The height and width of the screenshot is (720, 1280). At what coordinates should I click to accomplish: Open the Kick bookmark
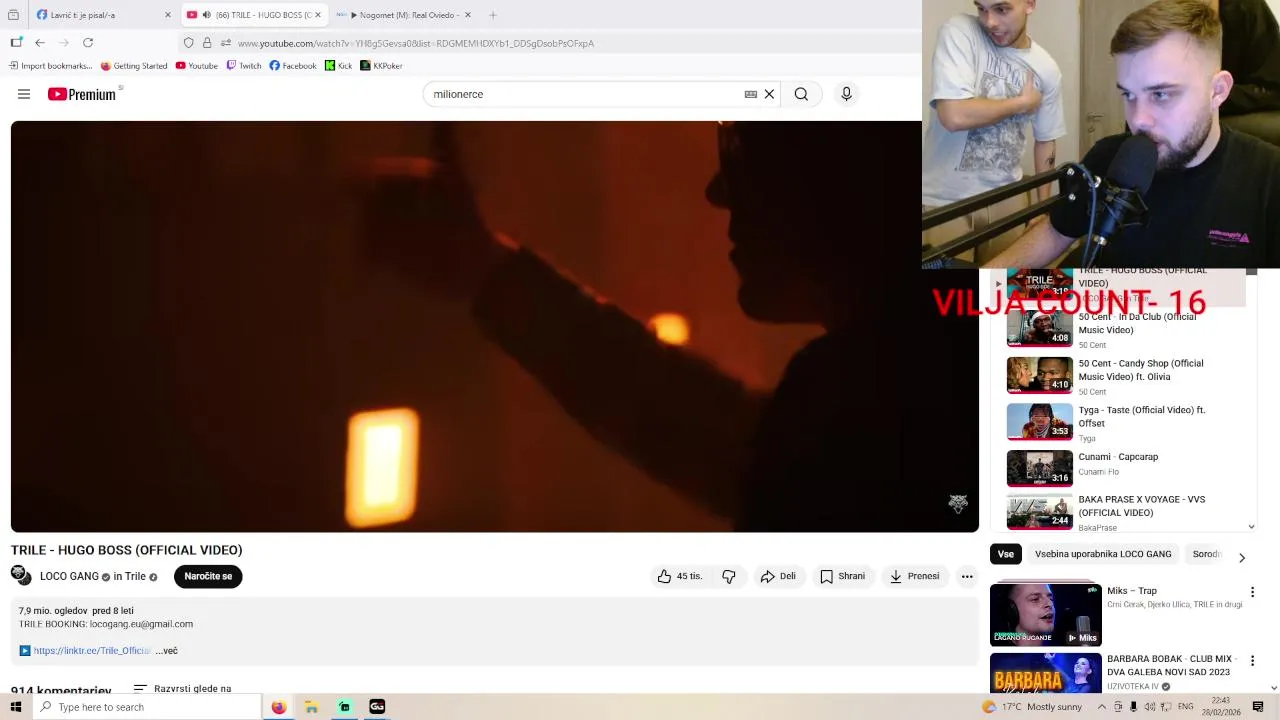coord(338,66)
